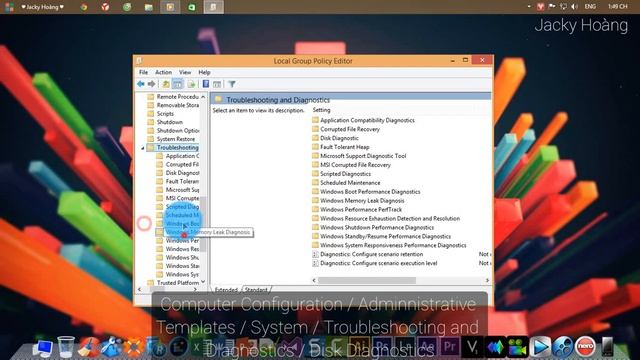
Task: Select Trusted Platform folder in tree
Action: click(173, 282)
